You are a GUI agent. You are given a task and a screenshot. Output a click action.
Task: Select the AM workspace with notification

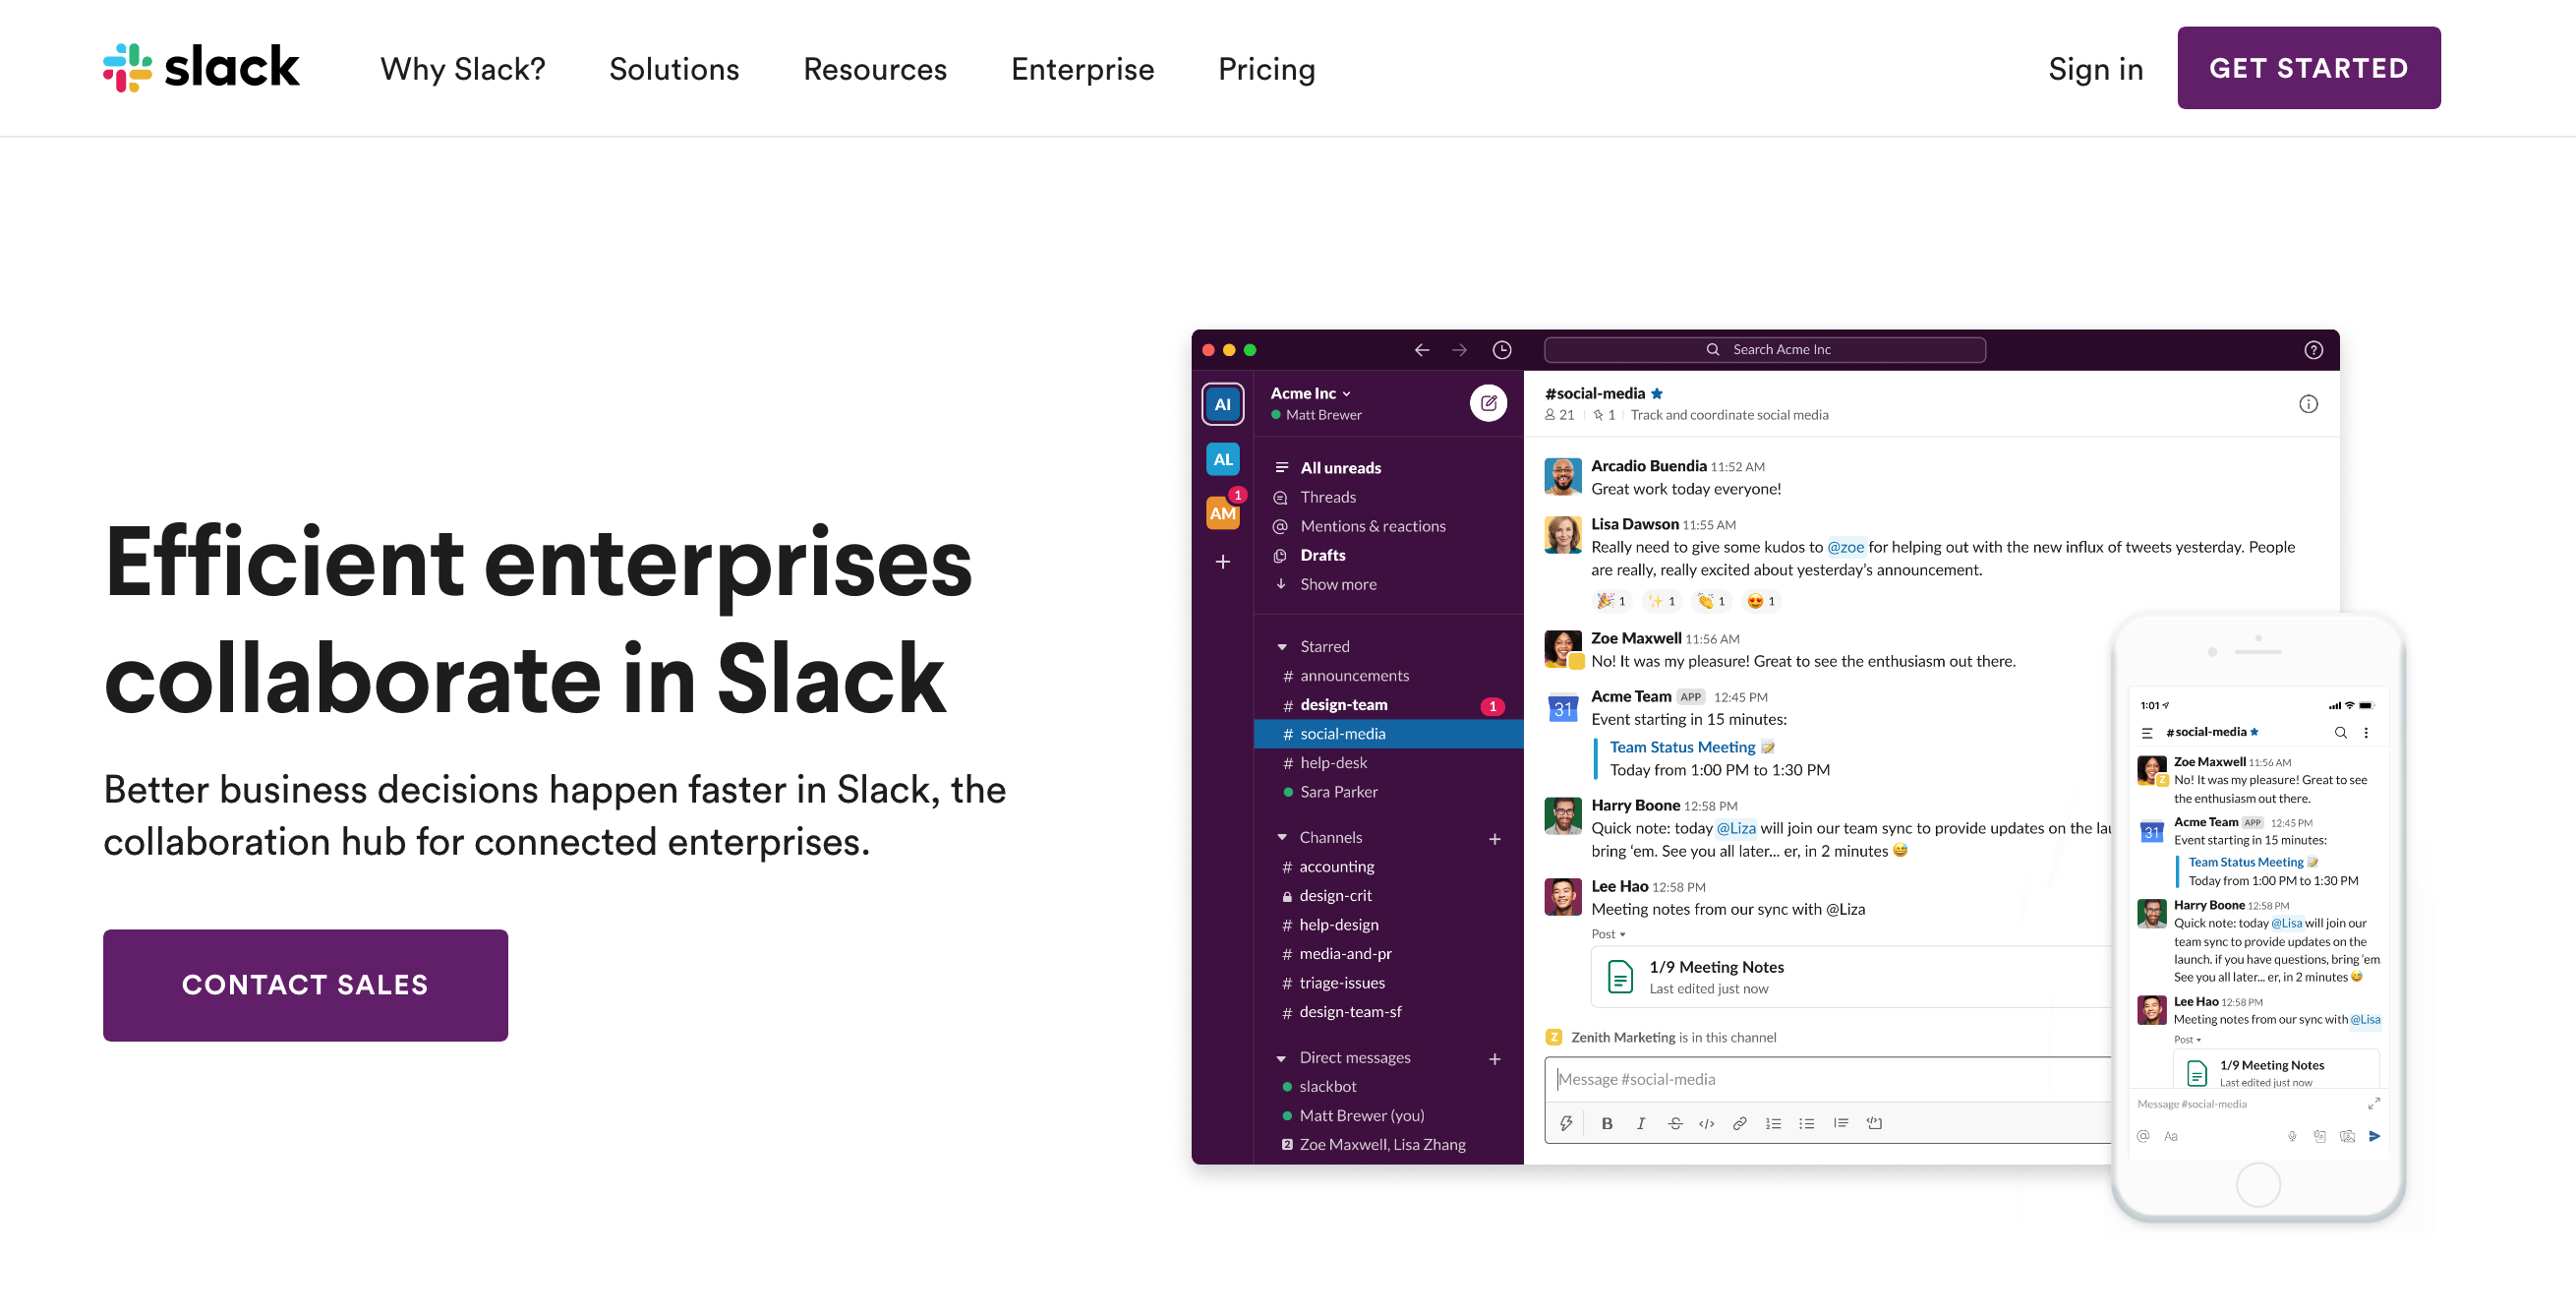pos(1222,513)
